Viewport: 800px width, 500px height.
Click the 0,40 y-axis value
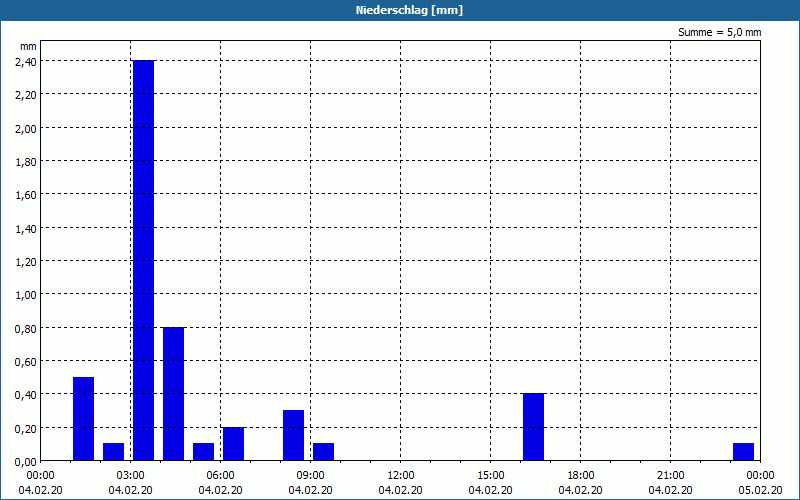click(x=26, y=395)
